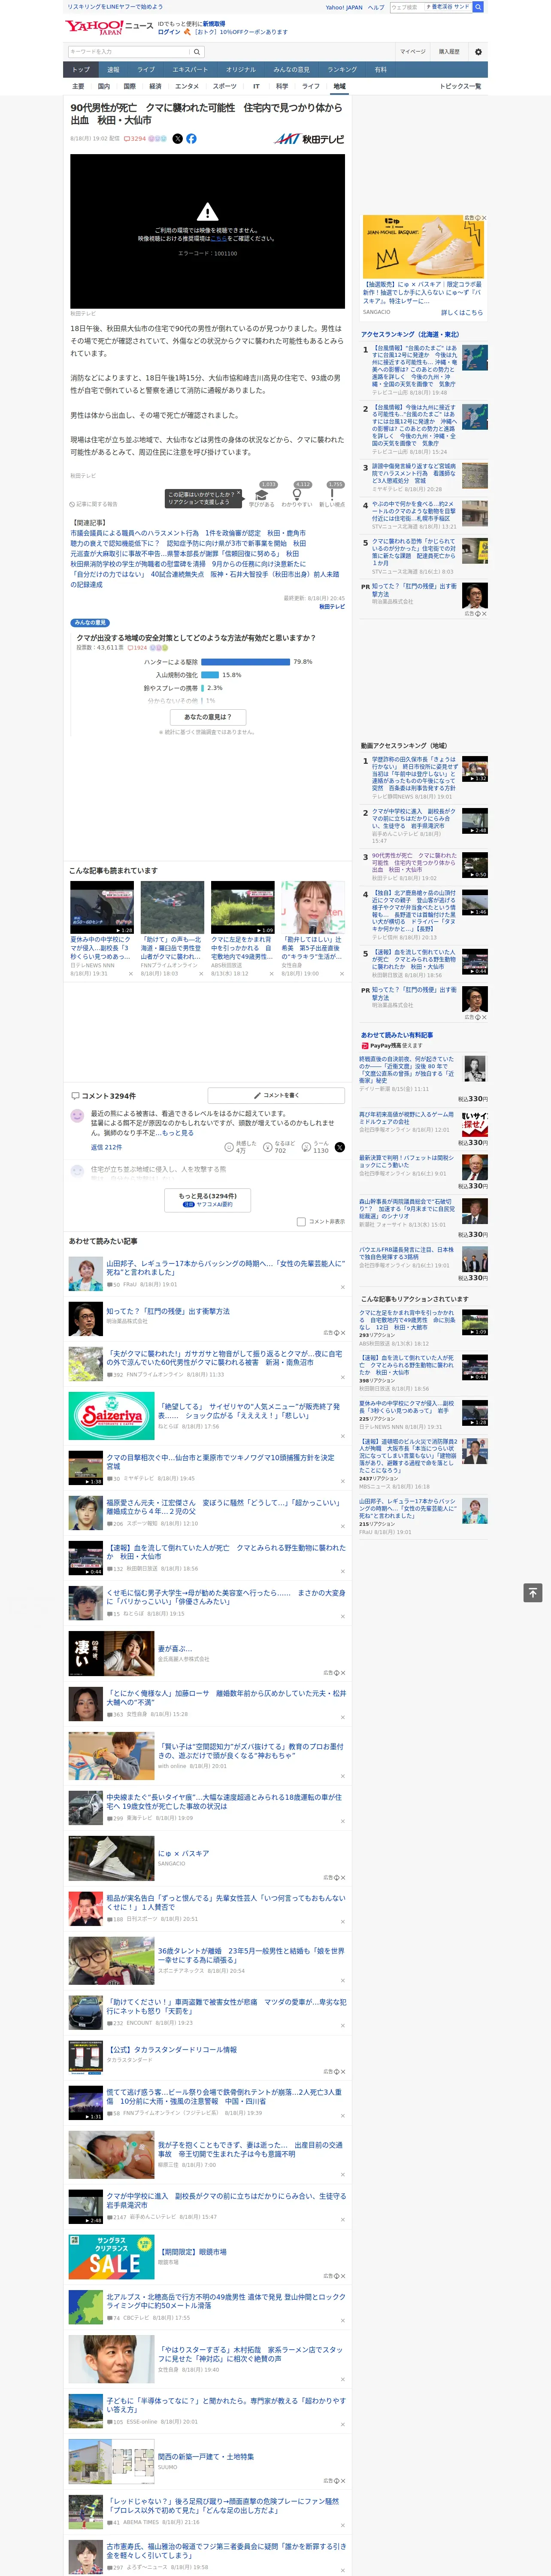Click the top commenter's purple avatar
551x2576 pixels.
coord(77,1115)
